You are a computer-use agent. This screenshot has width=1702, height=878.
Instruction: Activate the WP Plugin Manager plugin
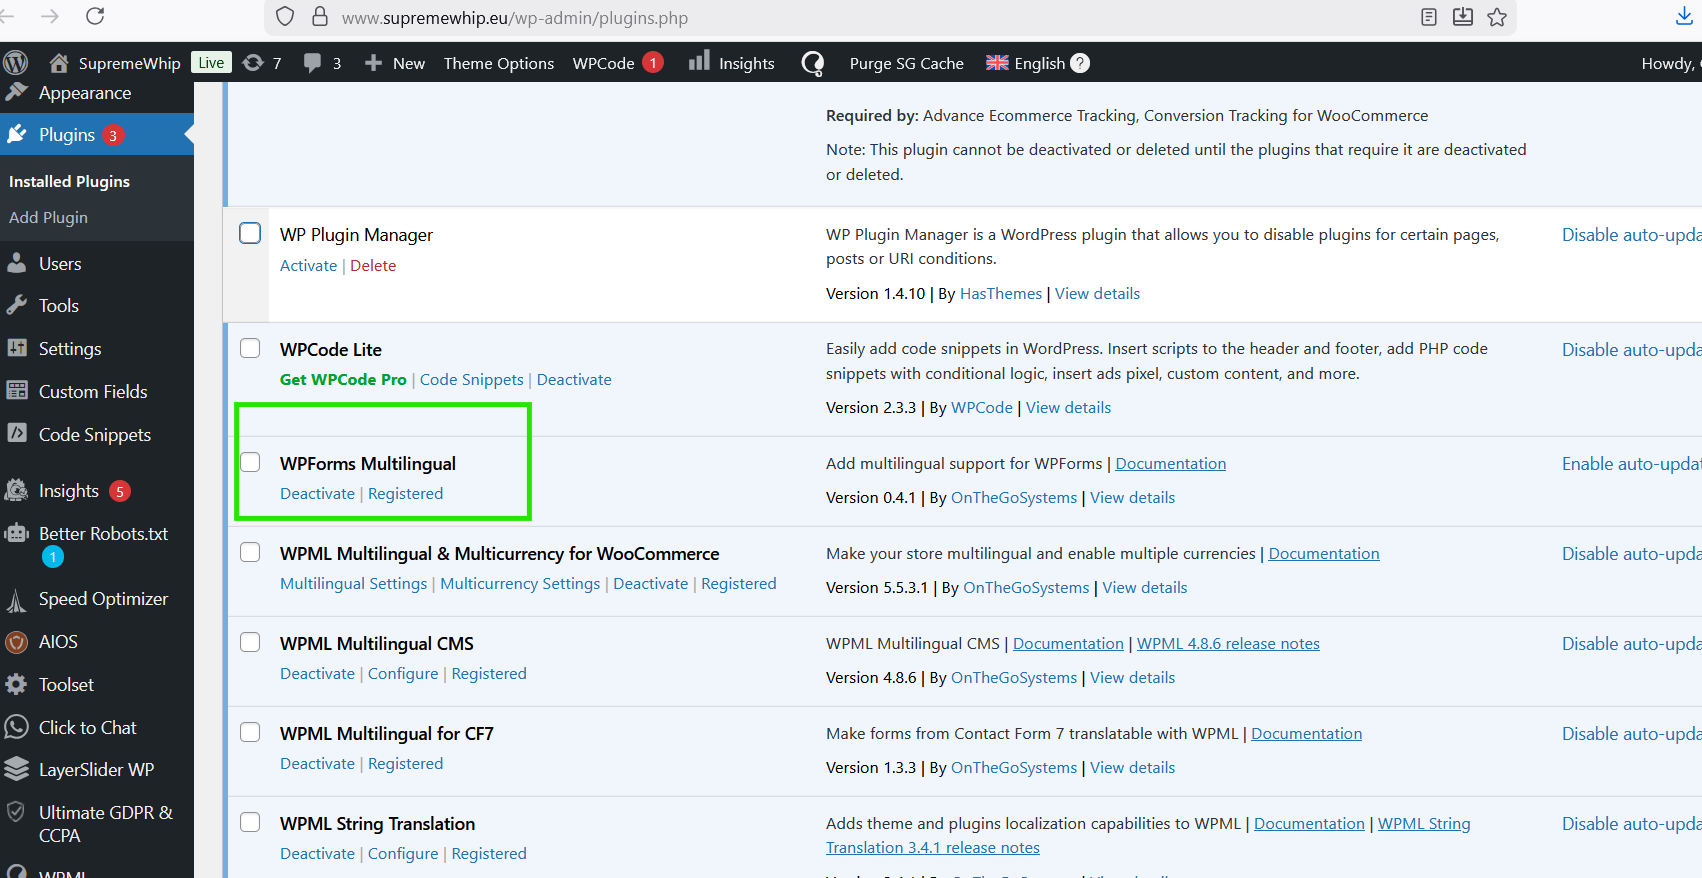(308, 266)
